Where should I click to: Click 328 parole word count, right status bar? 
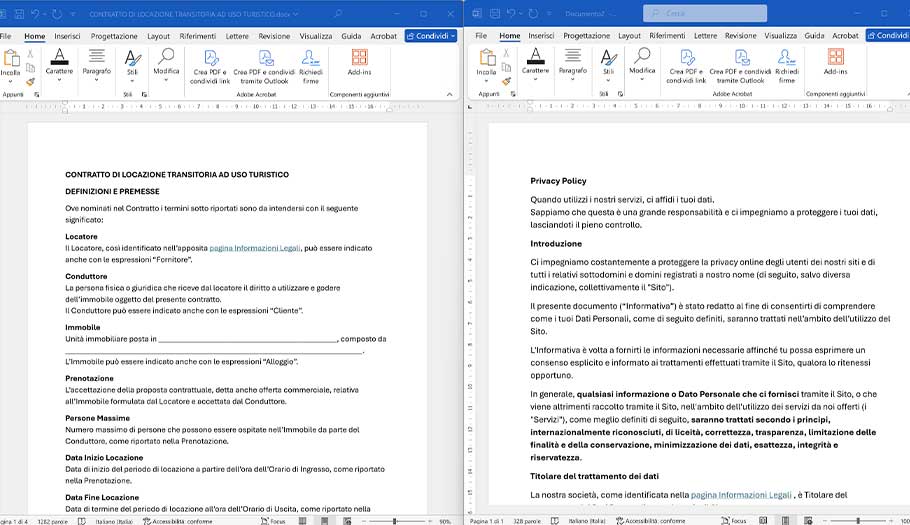(526, 521)
